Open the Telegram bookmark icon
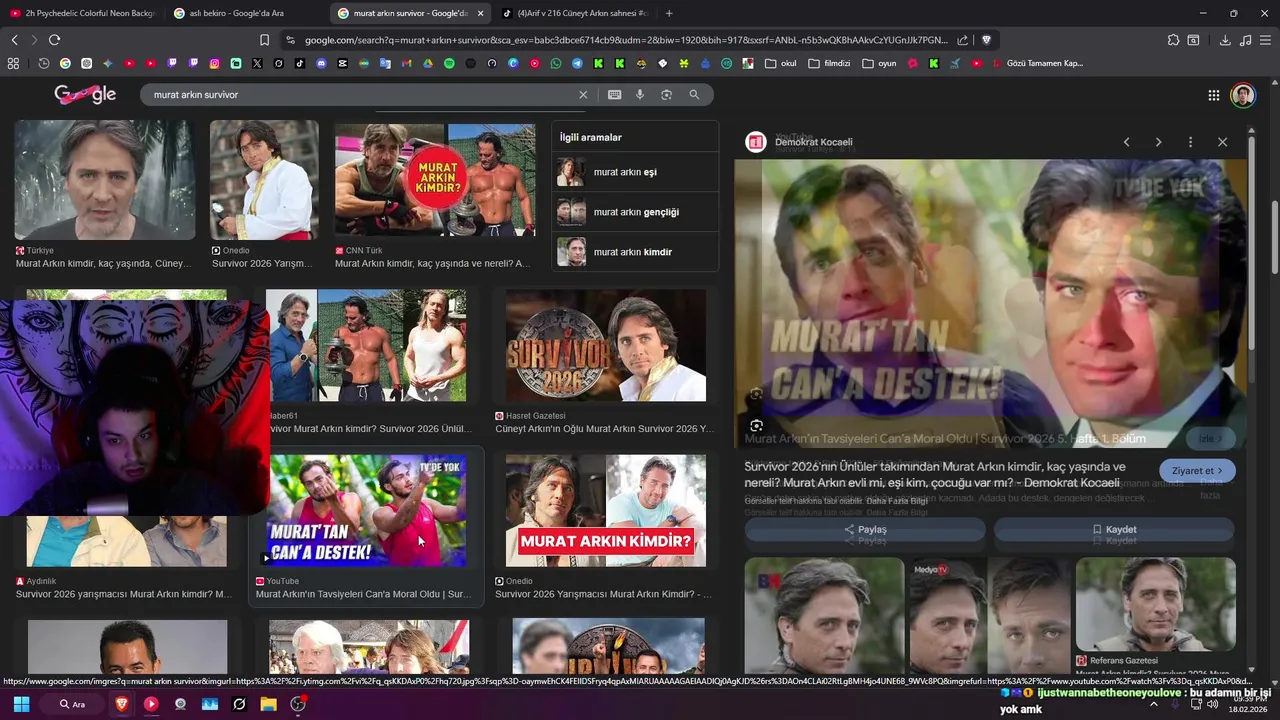1280x720 pixels. click(x=577, y=63)
